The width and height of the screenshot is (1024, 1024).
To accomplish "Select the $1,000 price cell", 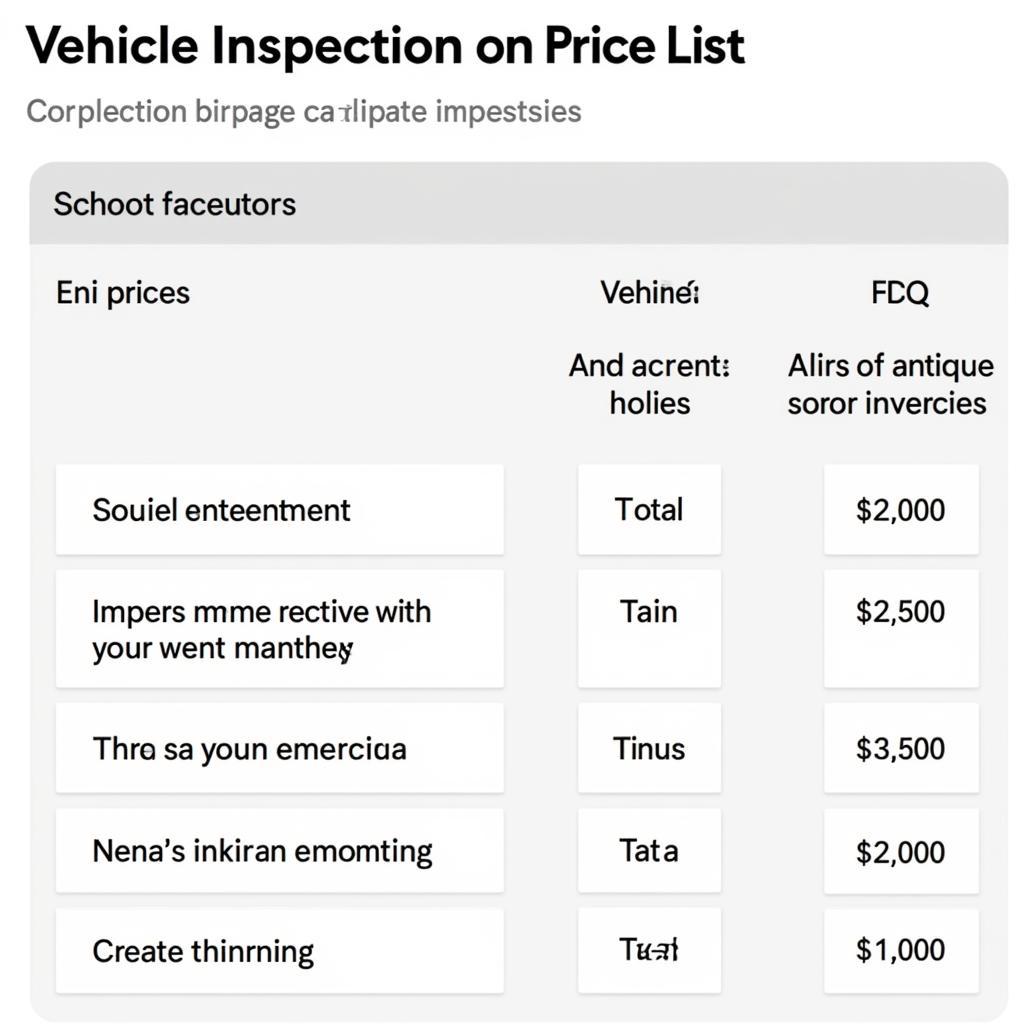I will (x=901, y=950).
